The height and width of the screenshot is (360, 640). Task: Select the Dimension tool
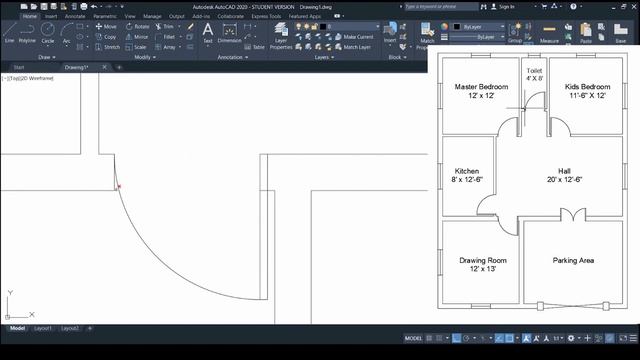pos(229,33)
